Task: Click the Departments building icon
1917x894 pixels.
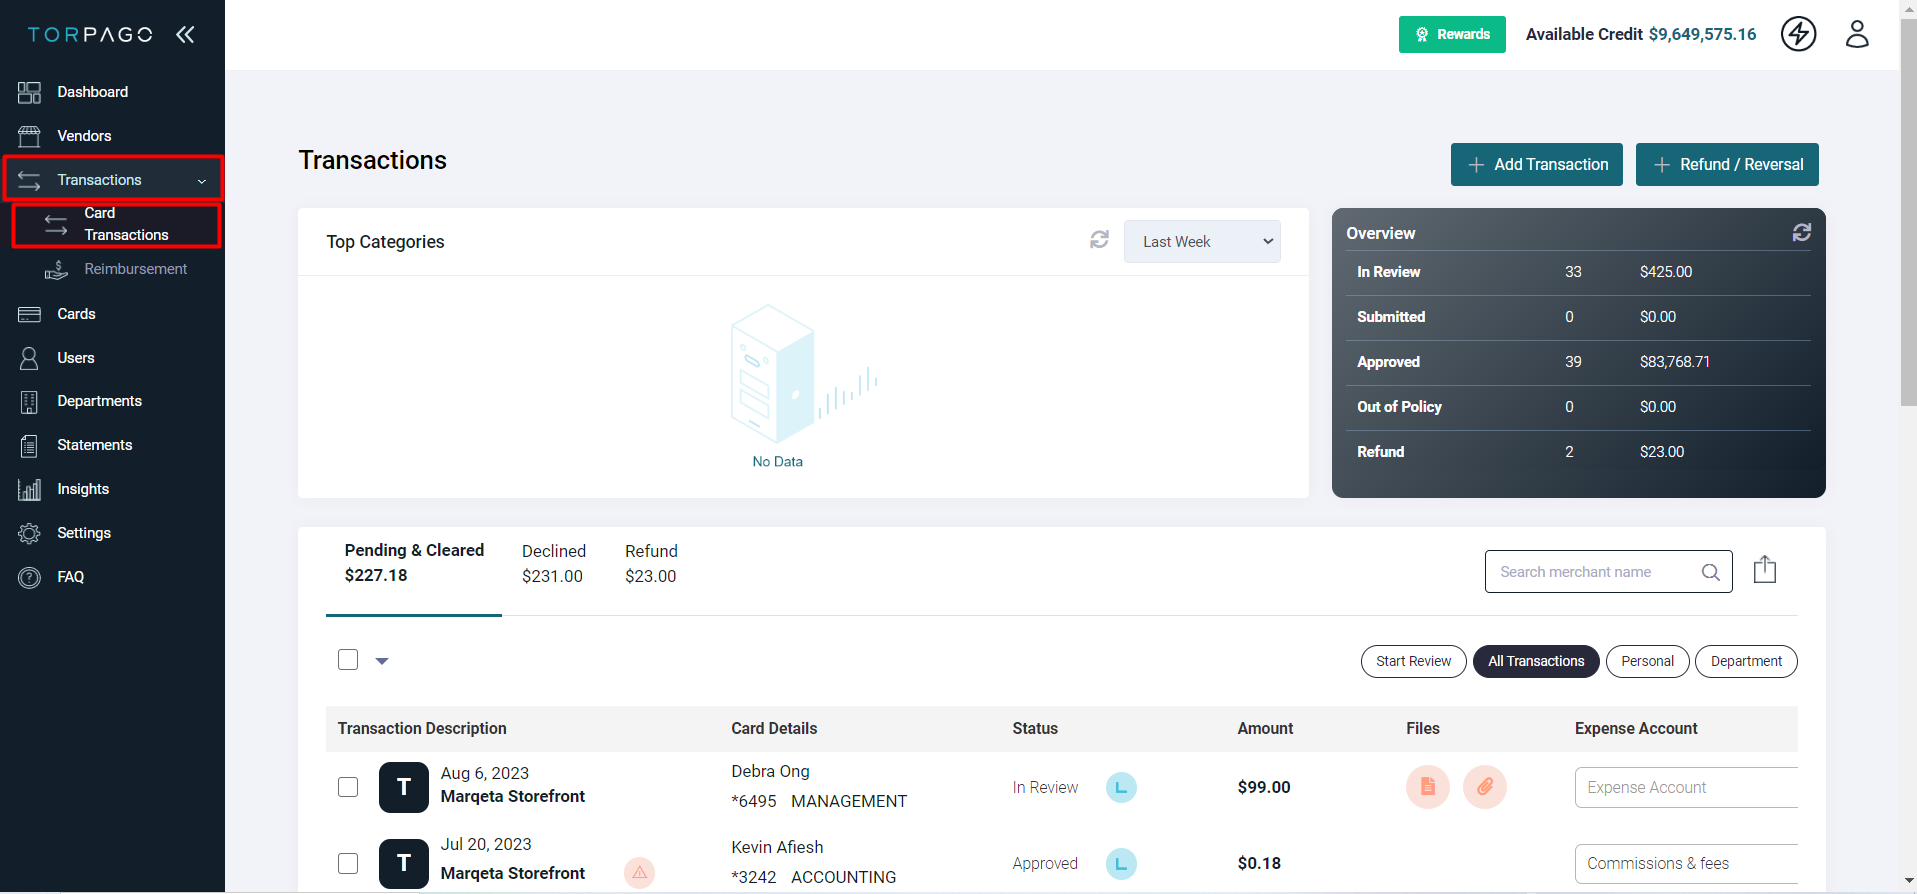Action: click(x=29, y=402)
